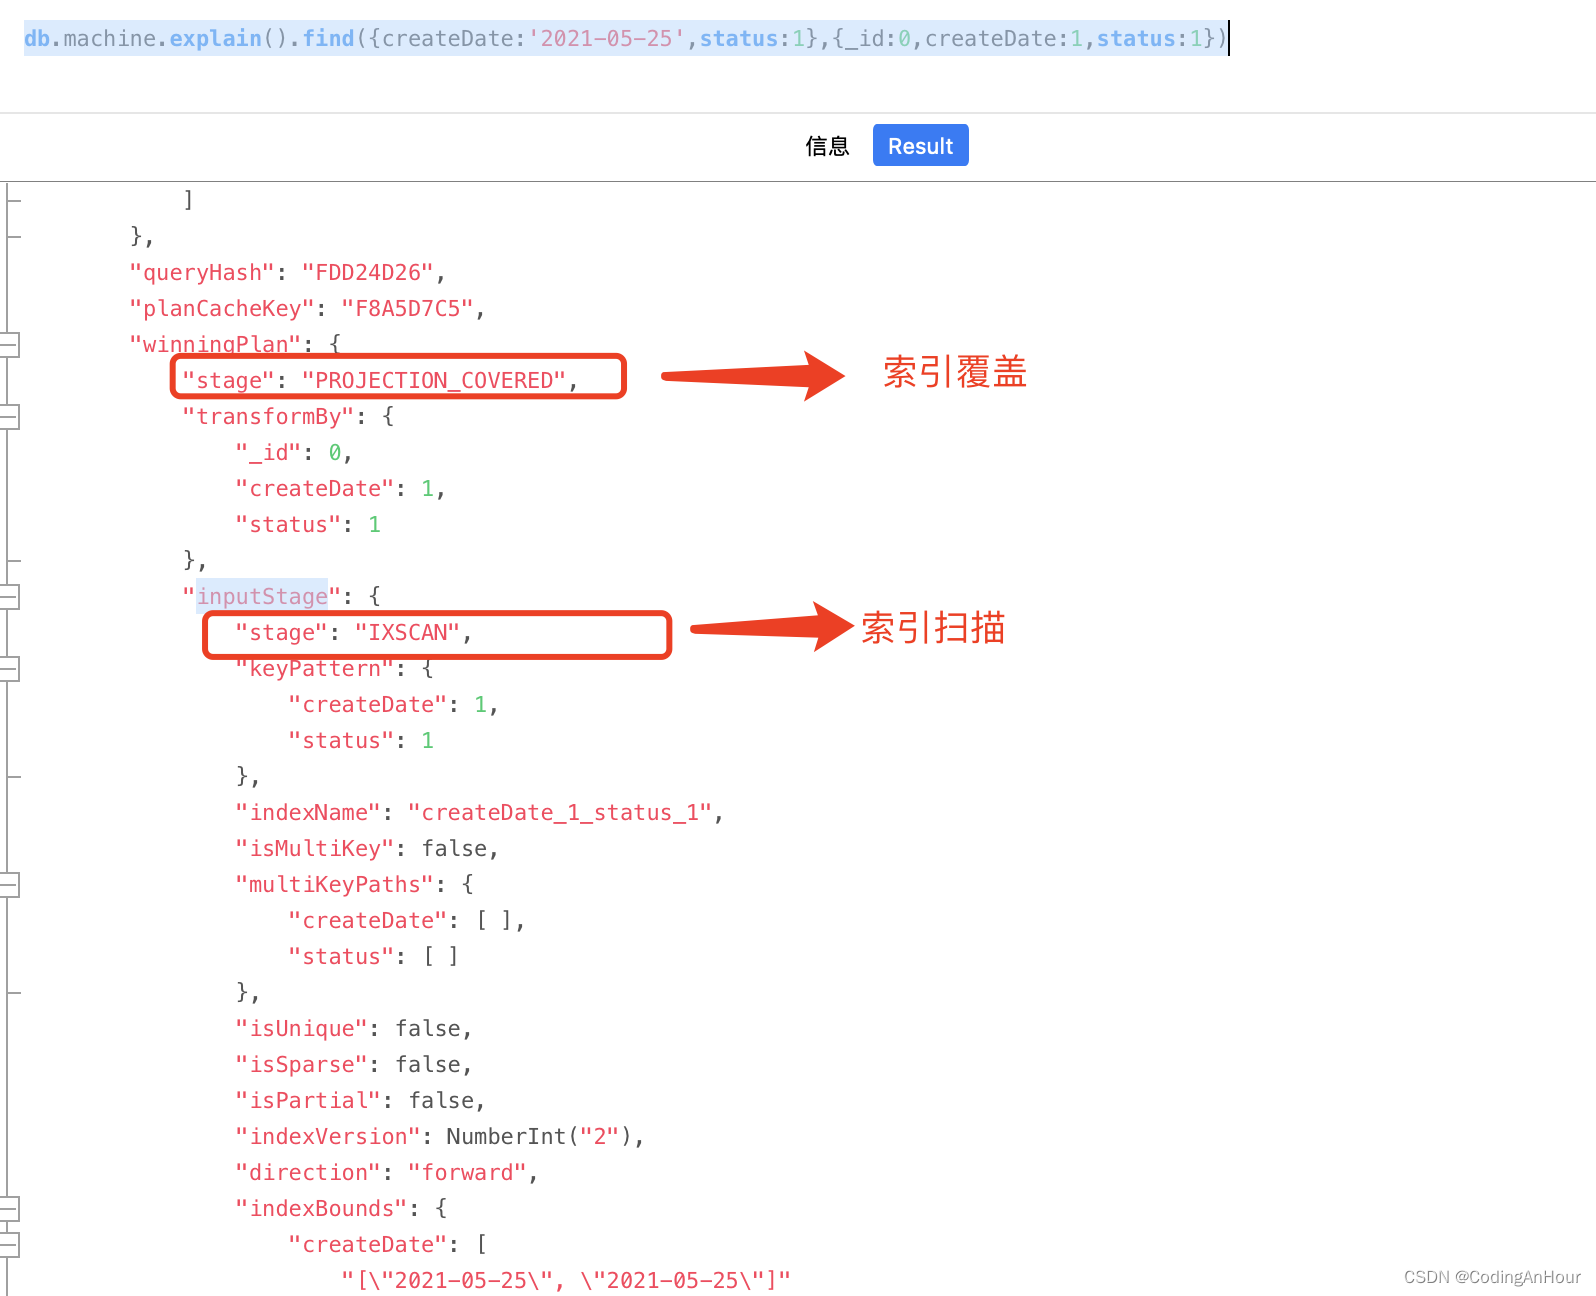Collapse the inputStage block fold marker
The image size is (1596, 1296).
(10, 596)
